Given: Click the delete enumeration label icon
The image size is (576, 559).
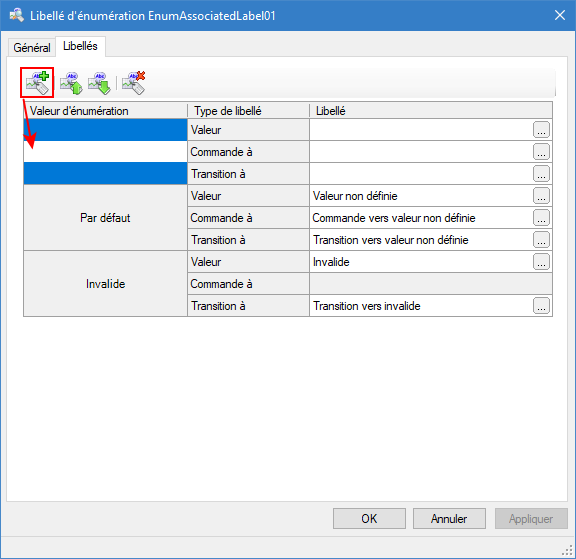Looking at the screenshot, I should click(134, 83).
